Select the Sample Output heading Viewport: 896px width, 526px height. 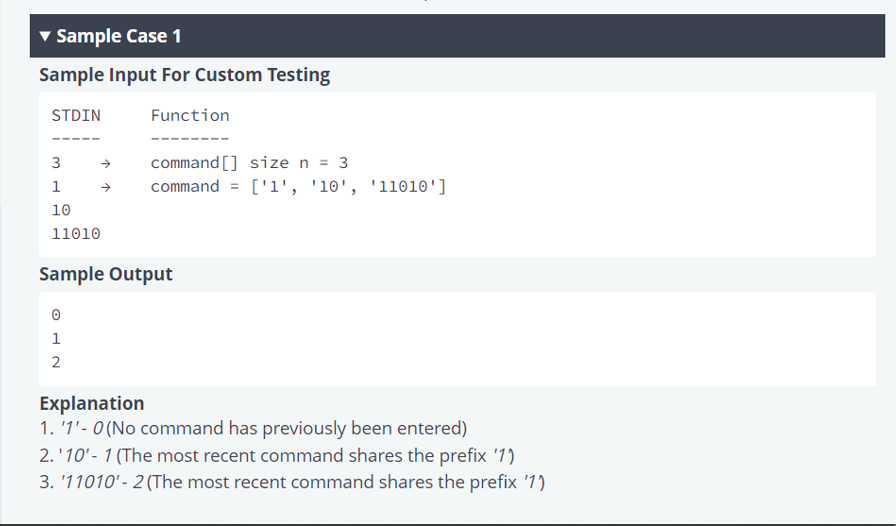(106, 274)
